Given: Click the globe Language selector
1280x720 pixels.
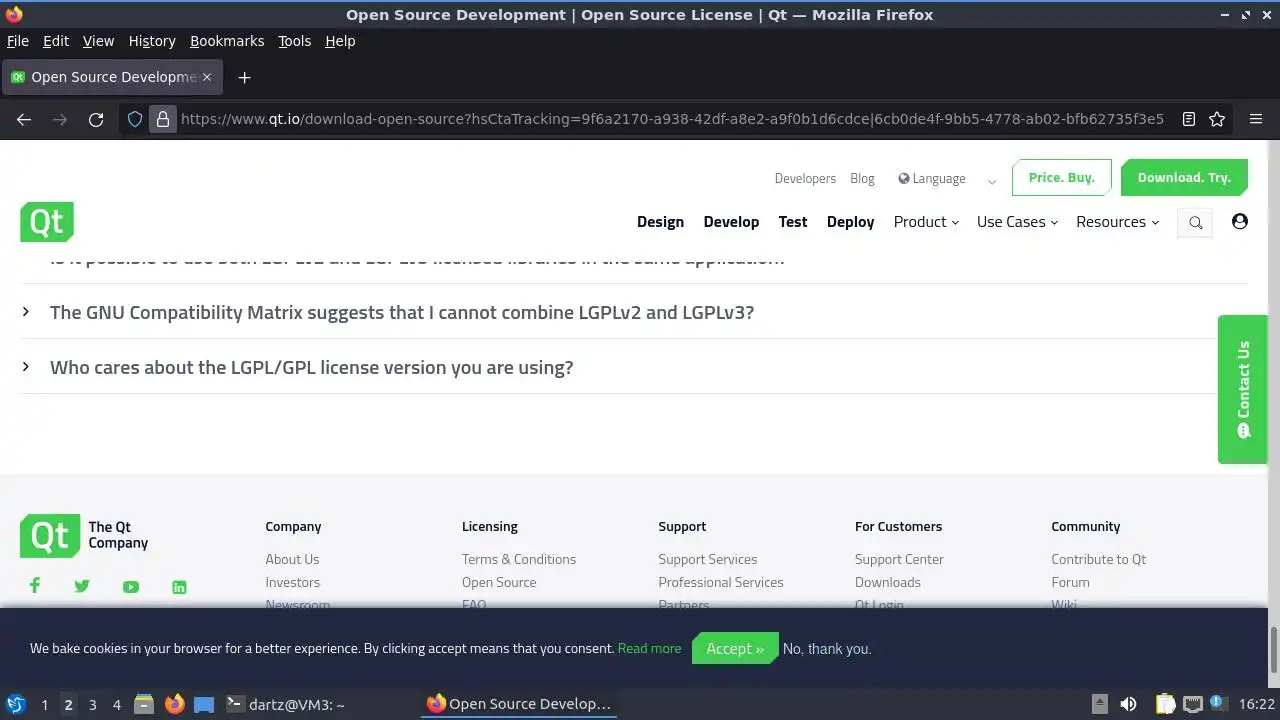Looking at the screenshot, I should 932,179.
